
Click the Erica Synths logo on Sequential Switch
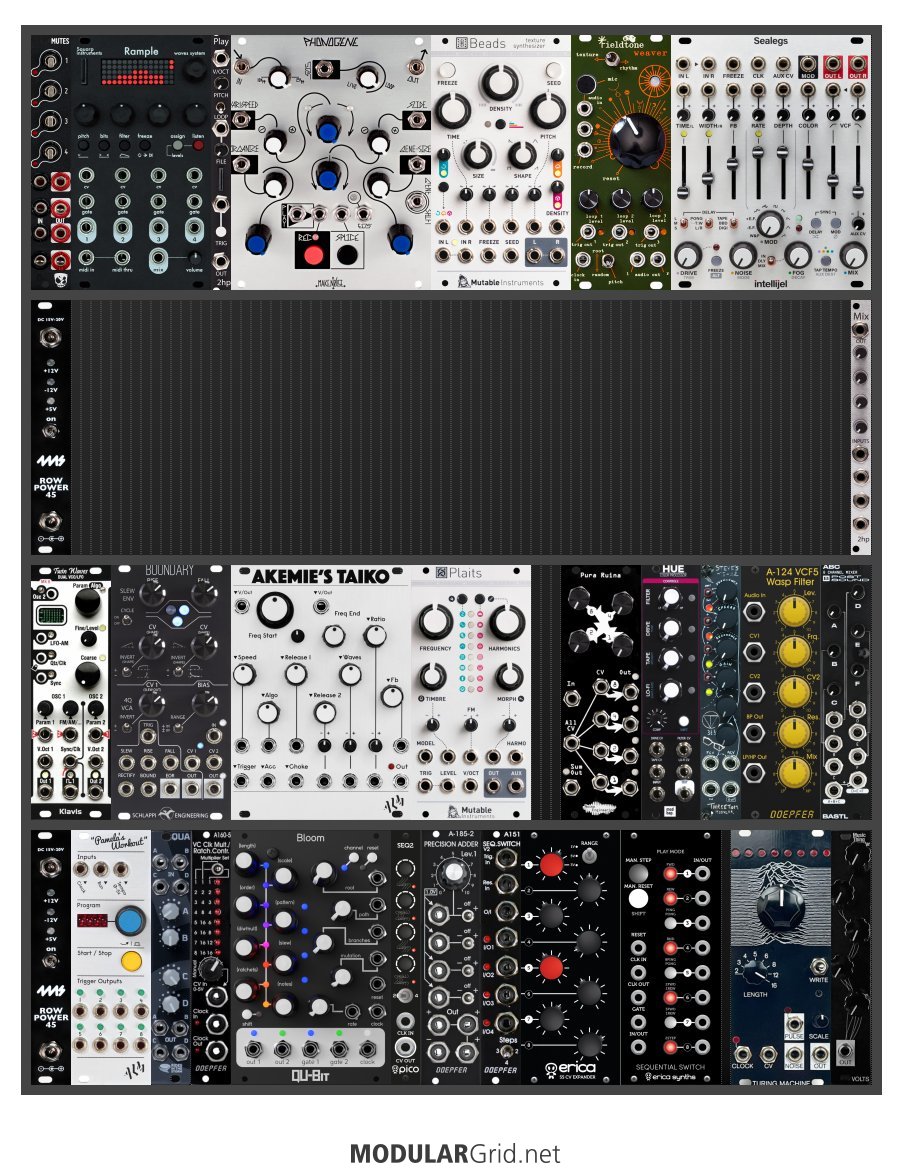click(x=670, y=1077)
